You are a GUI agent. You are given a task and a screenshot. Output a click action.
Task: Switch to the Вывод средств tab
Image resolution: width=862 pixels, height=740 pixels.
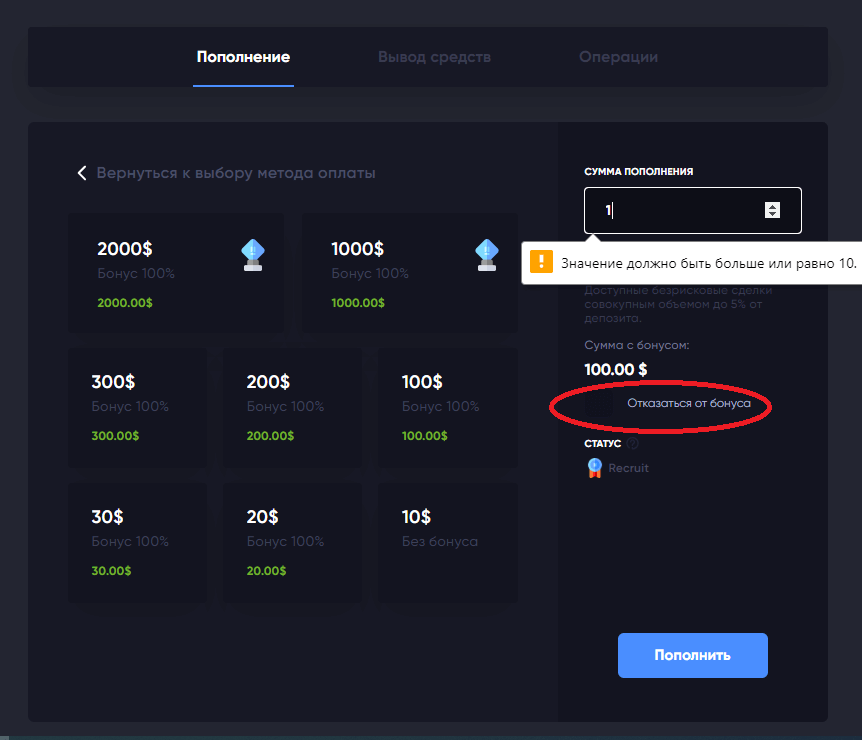click(434, 57)
